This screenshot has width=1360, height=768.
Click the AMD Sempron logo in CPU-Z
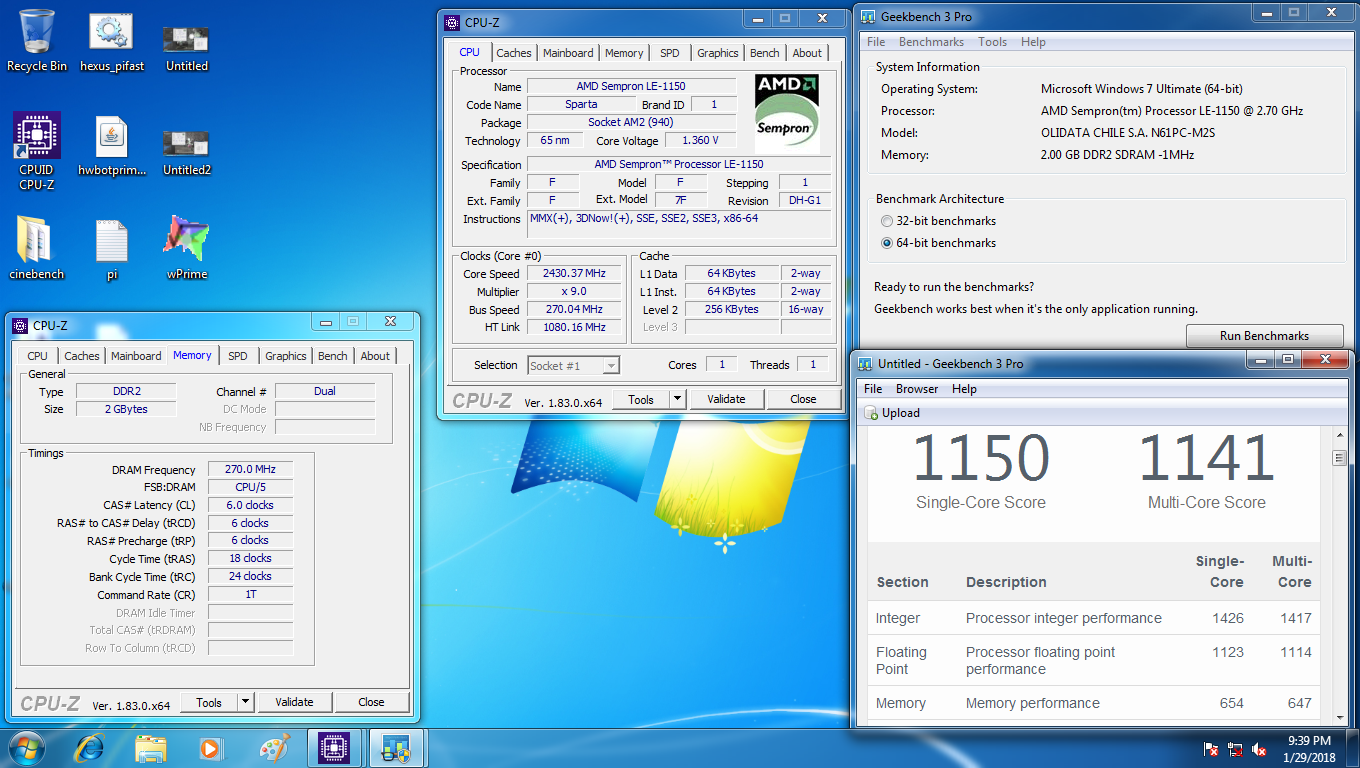[x=788, y=112]
